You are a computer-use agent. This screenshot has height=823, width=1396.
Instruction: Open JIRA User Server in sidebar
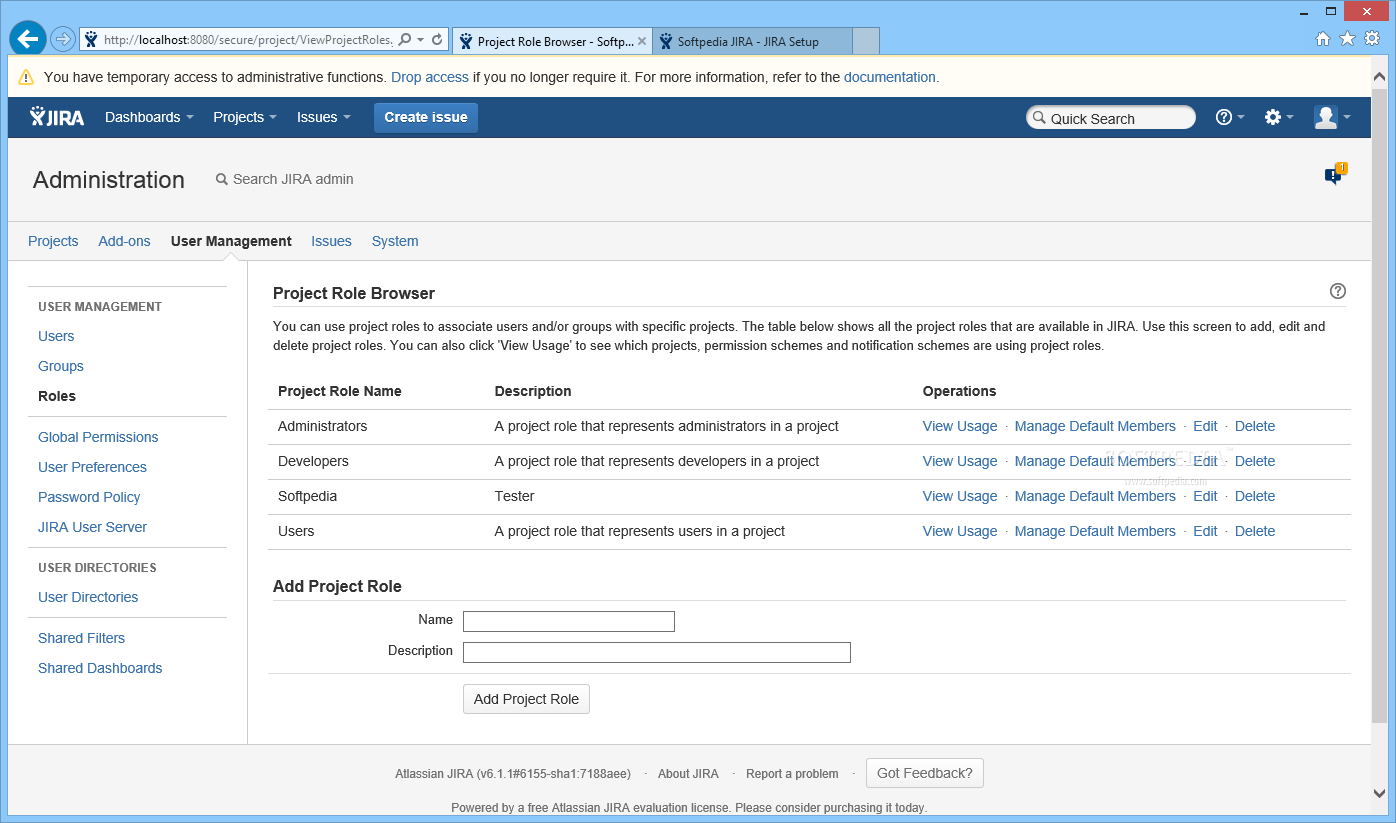pos(92,527)
